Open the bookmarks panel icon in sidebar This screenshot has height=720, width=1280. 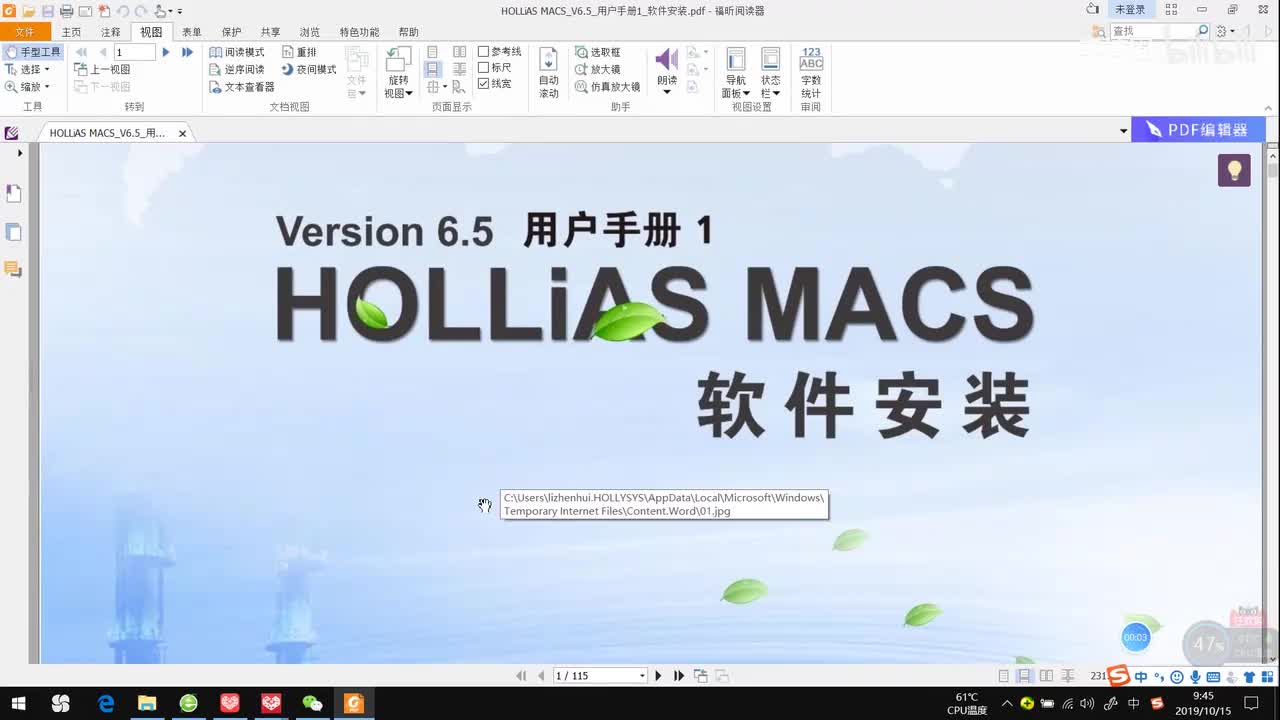click(x=14, y=194)
